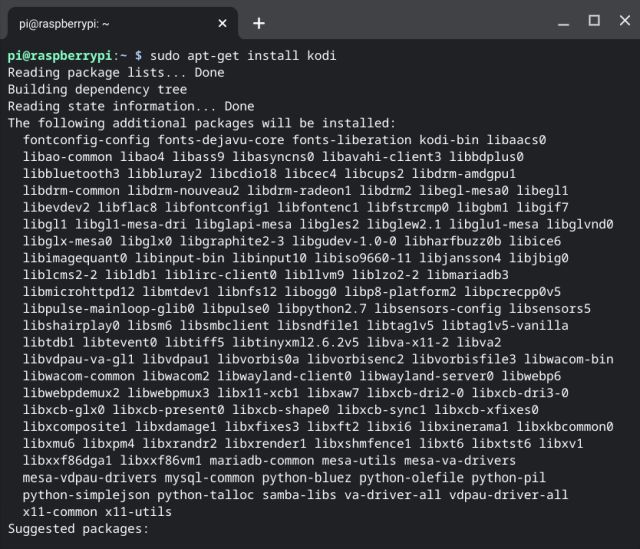The image size is (640, 549).
Task: Click the 'libgif7' package name
Action: [x=542, y=207]
